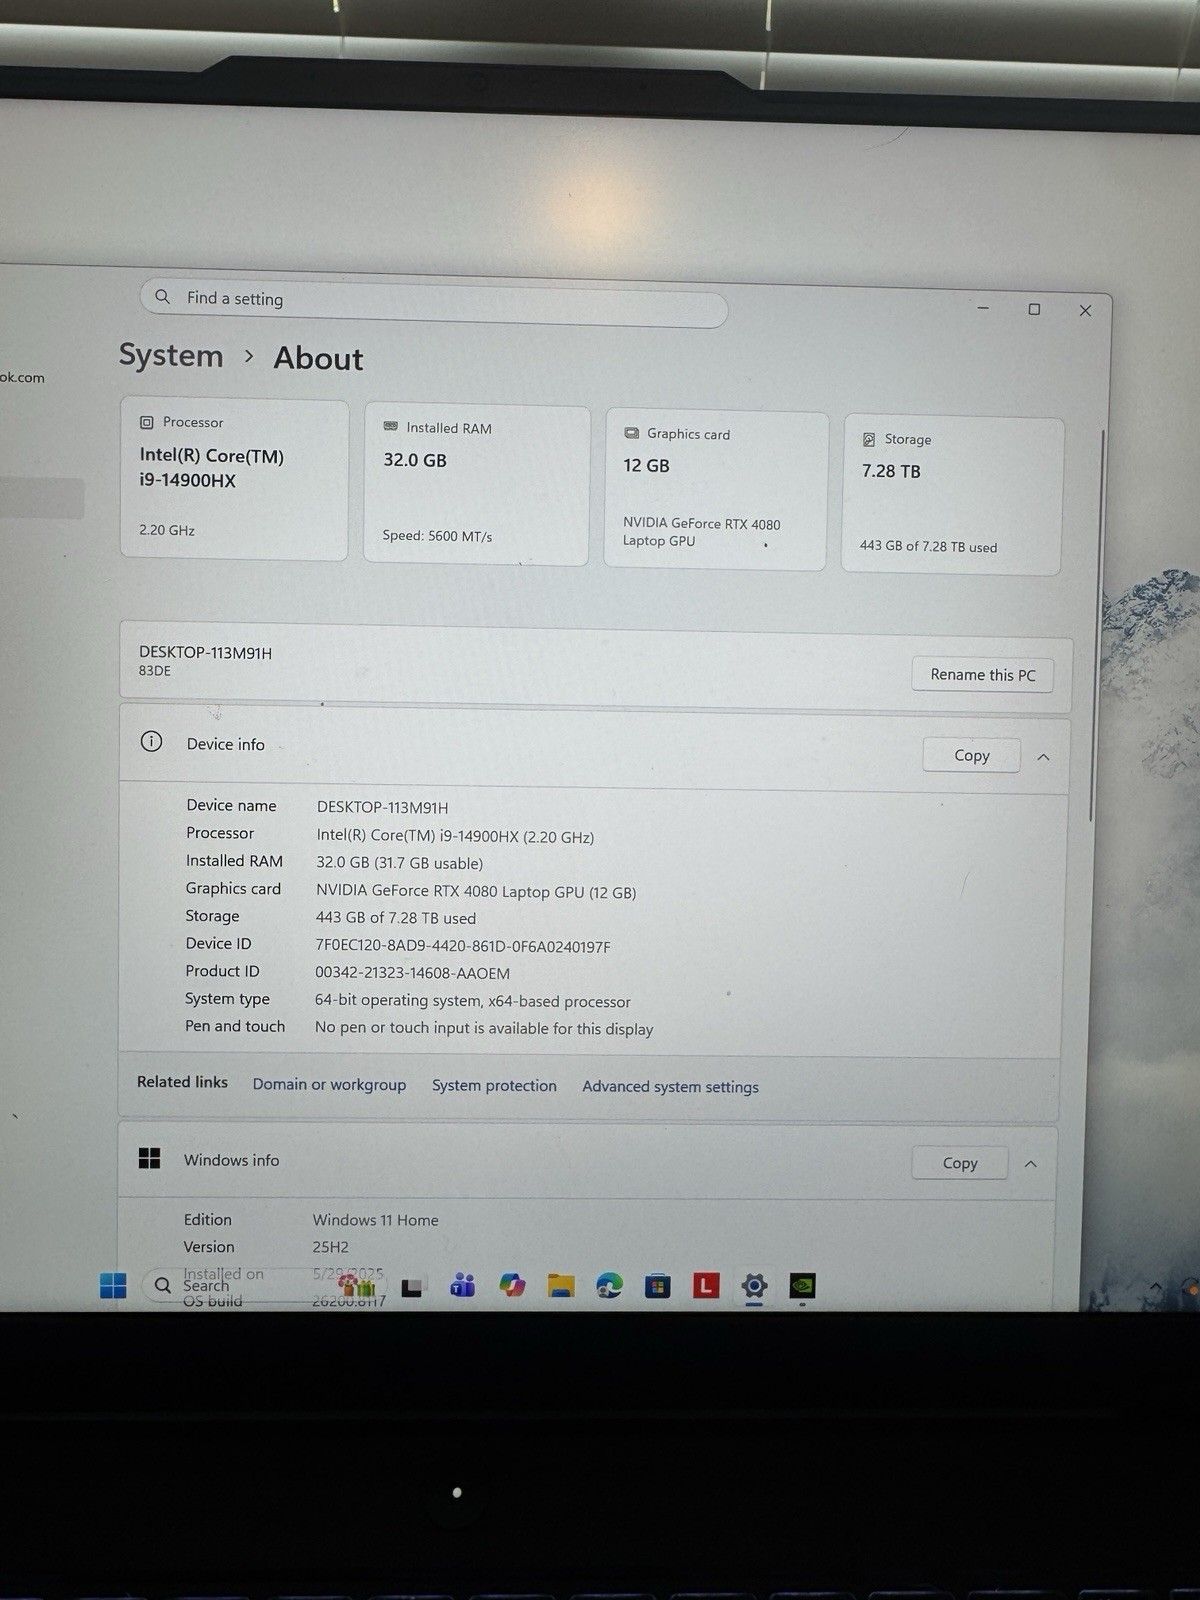This screenshot has height=1600, width=1200.
Task: Select the Processor summary card
Action: coord(235,480)
